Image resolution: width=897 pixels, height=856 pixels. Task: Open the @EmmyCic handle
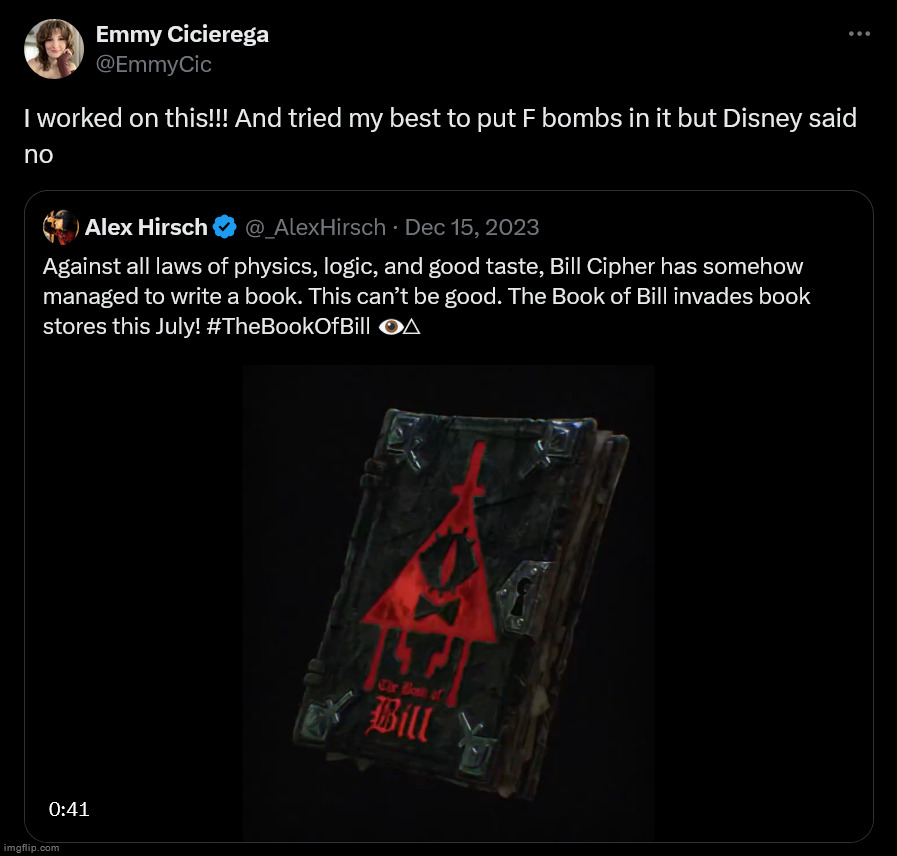[x=153, y=64]
